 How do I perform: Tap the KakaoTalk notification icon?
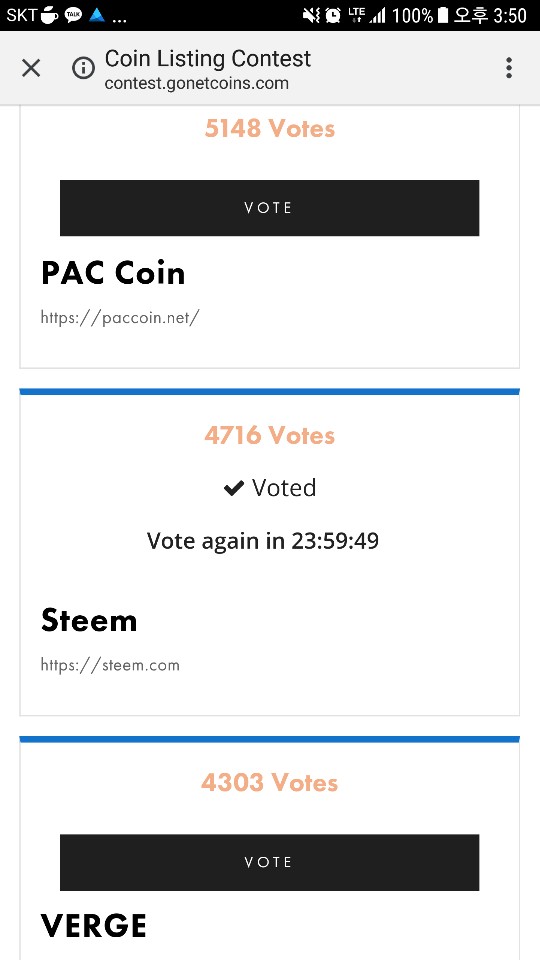click(73, 15)
